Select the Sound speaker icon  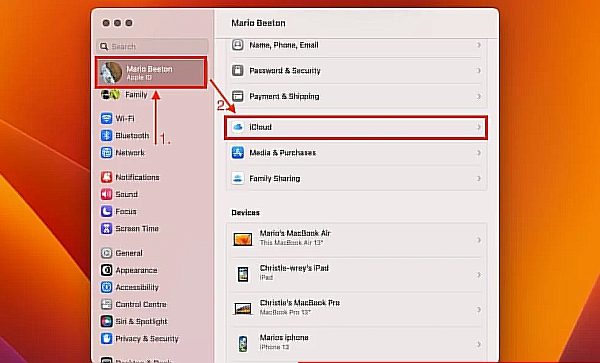(x=106, y=194)
